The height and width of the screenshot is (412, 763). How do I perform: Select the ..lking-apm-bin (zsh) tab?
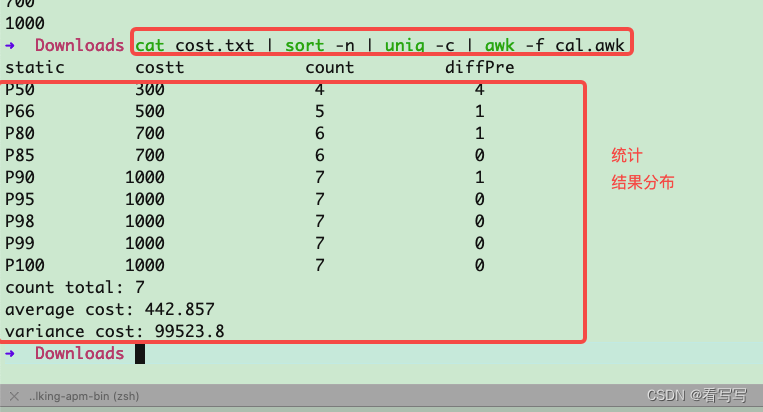click(x=84, y=396)
